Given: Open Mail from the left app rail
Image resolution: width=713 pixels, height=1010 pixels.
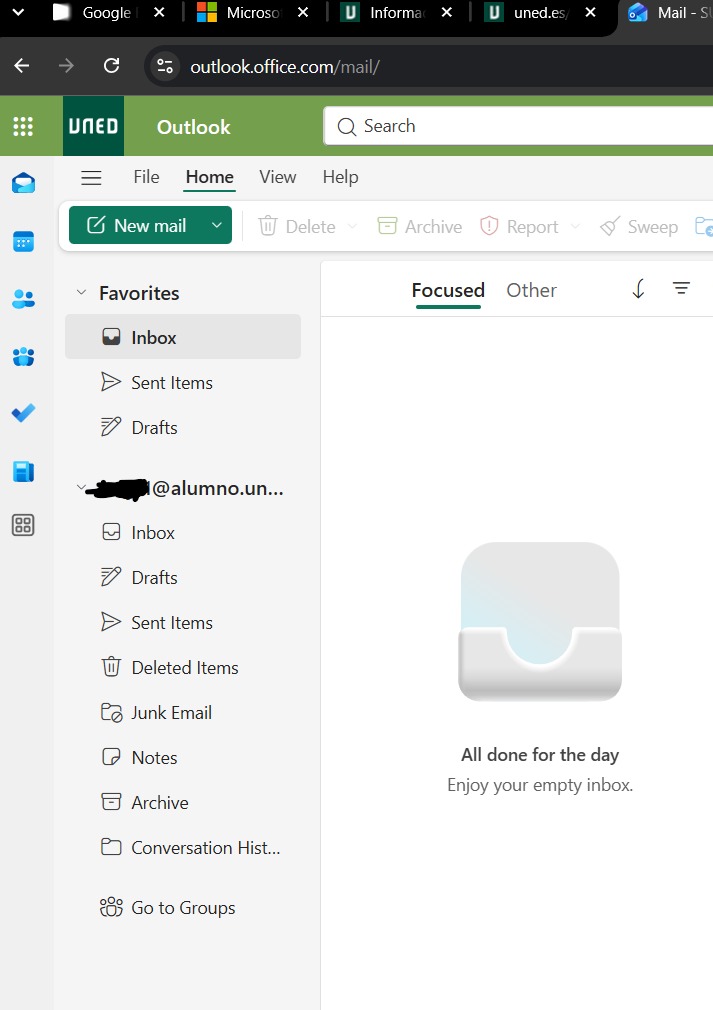Looking at the screenshot, I should click(x=23, y=184).
